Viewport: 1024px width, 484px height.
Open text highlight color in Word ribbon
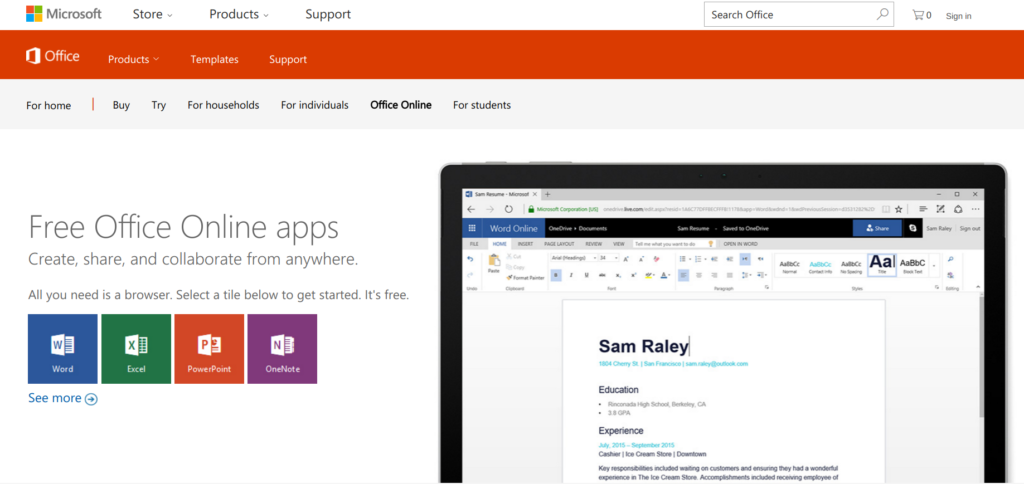click(650, 275)
